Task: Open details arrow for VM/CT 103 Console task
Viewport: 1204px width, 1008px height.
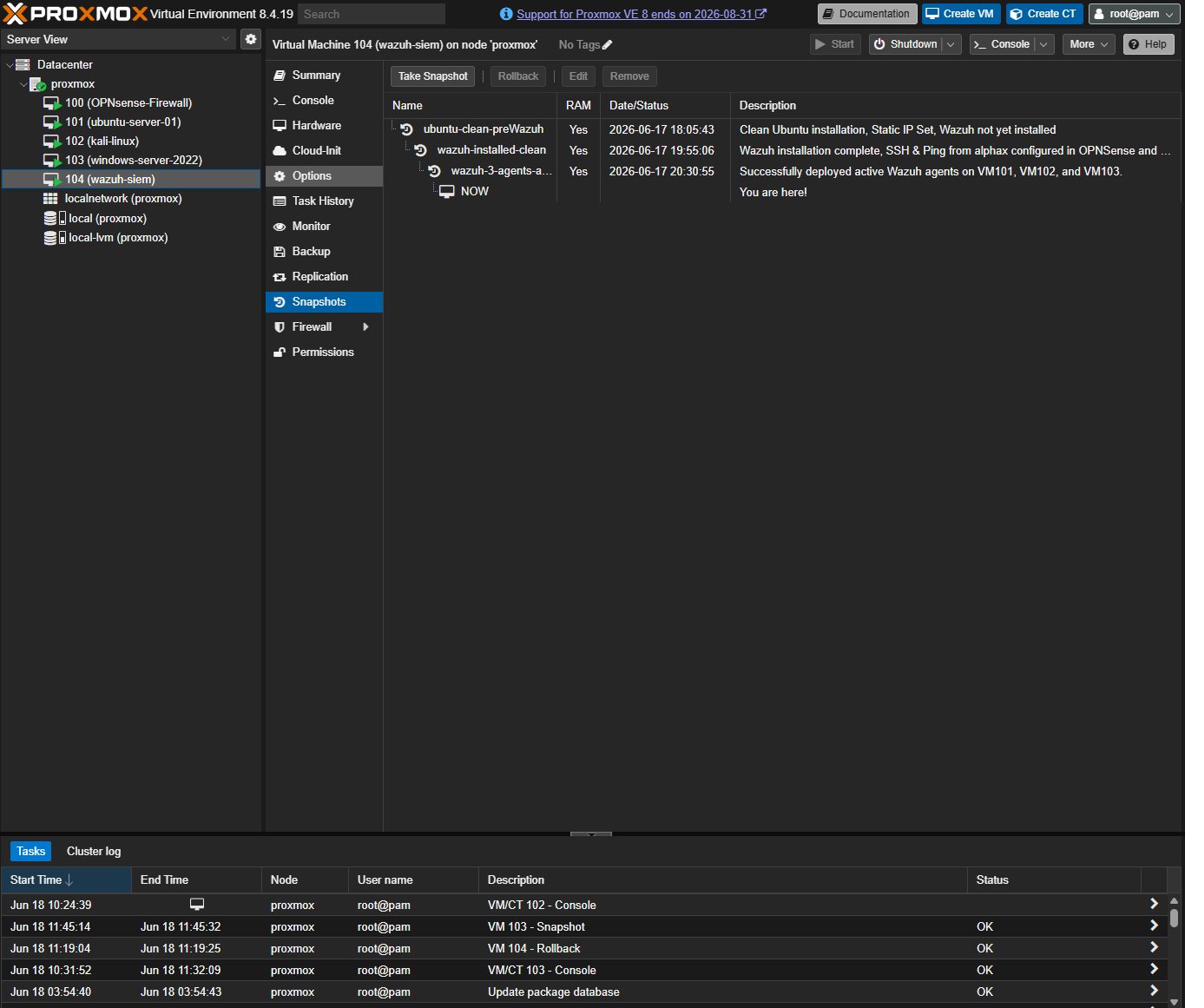Action: point(1154,970)
